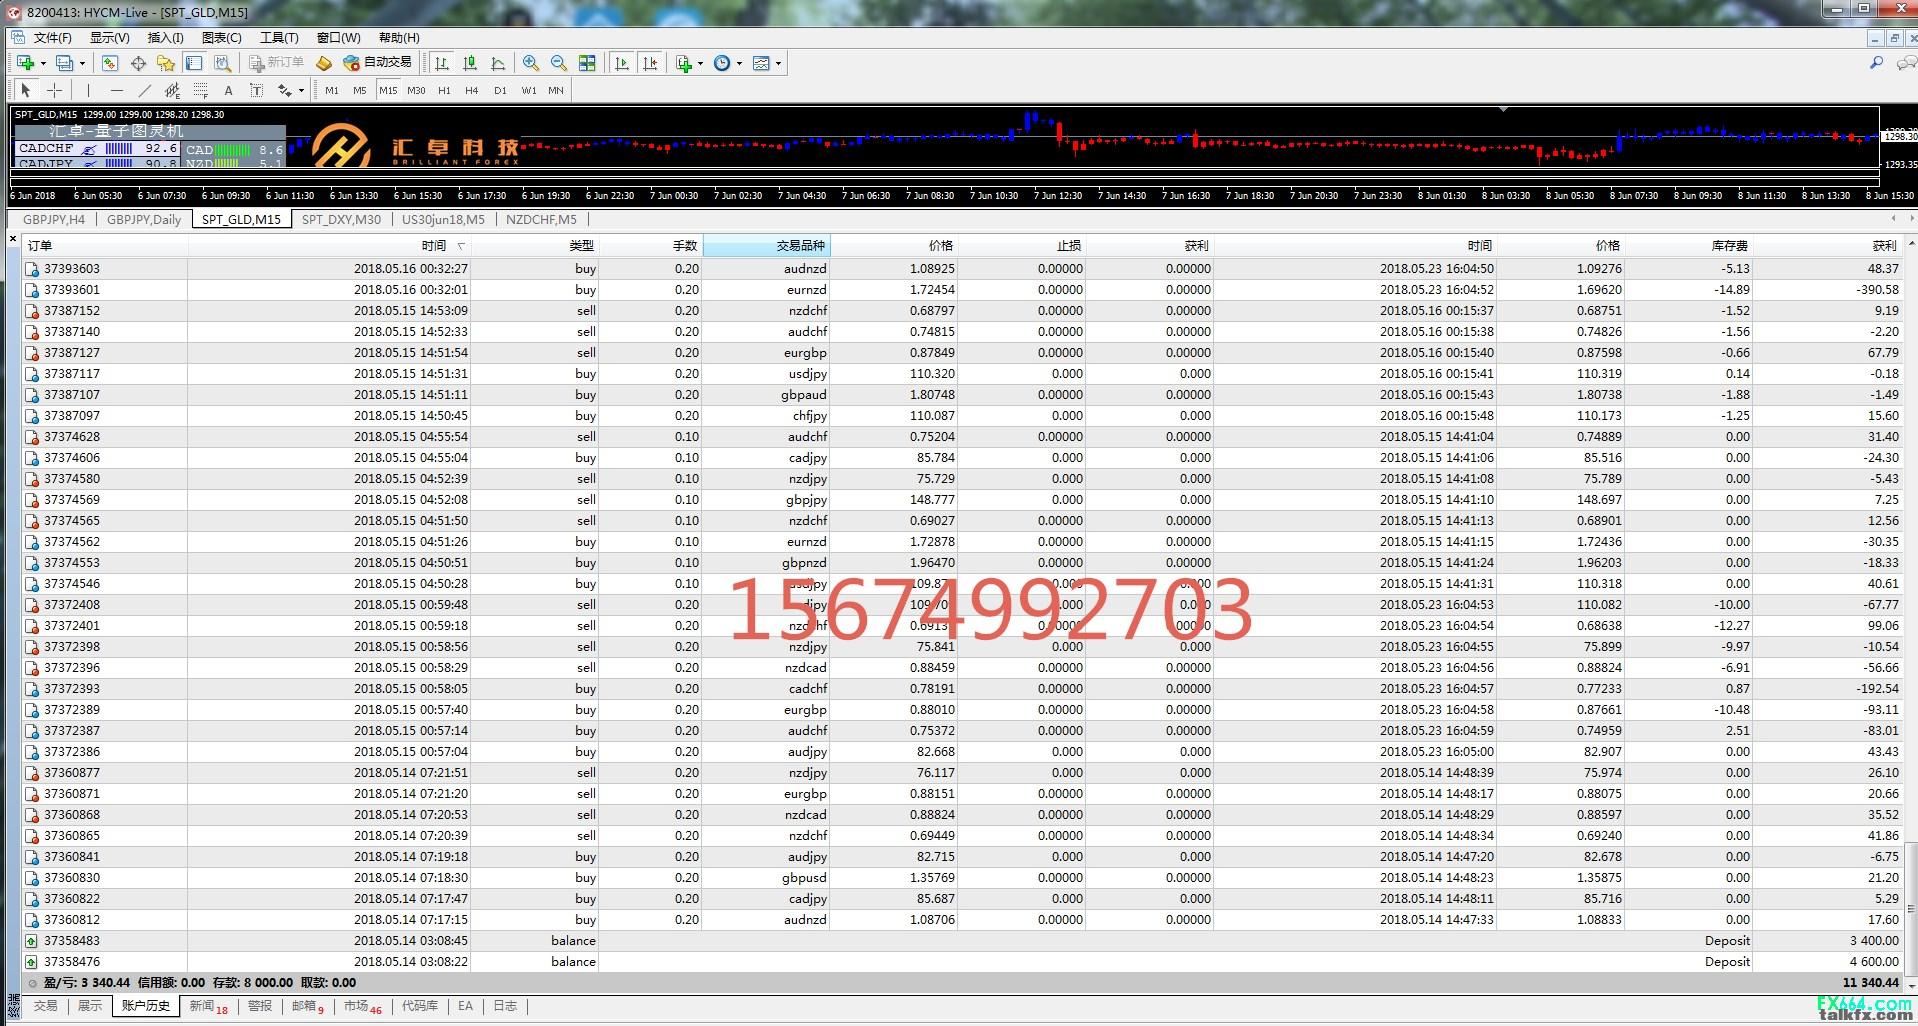Switch to the GBPJPY,Daily chart tab
Viewport: 1918px width, 1026px height.
pos(144,219)
